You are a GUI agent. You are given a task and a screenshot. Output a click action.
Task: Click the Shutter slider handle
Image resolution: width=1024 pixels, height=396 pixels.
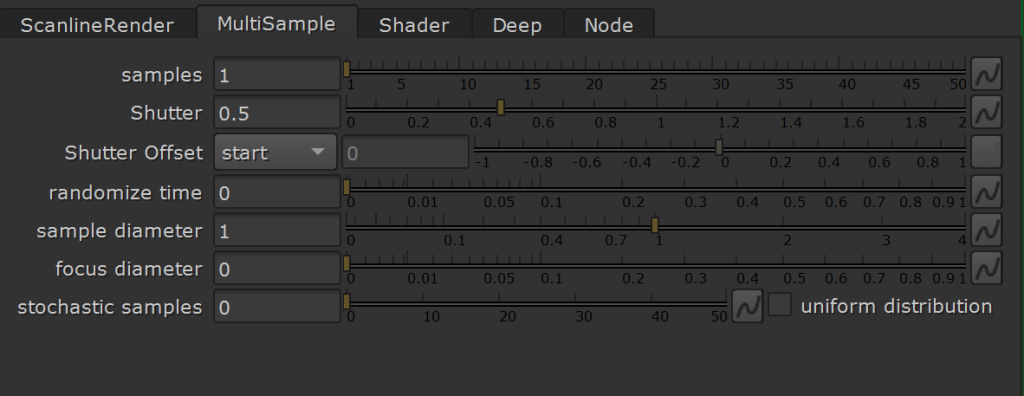coord(501,108)
